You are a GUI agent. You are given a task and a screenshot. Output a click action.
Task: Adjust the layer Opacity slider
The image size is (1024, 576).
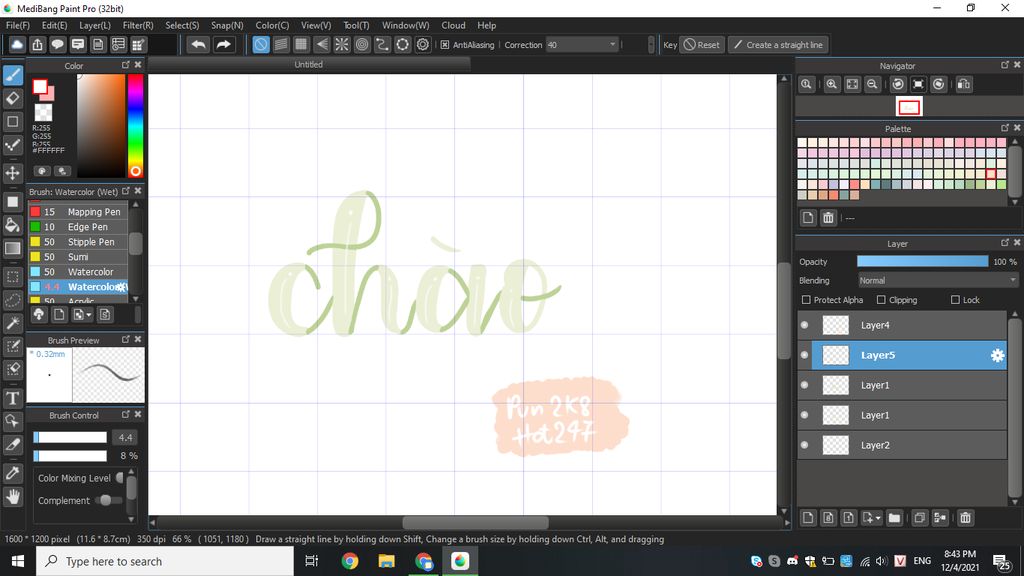click(x=922, y=261)
